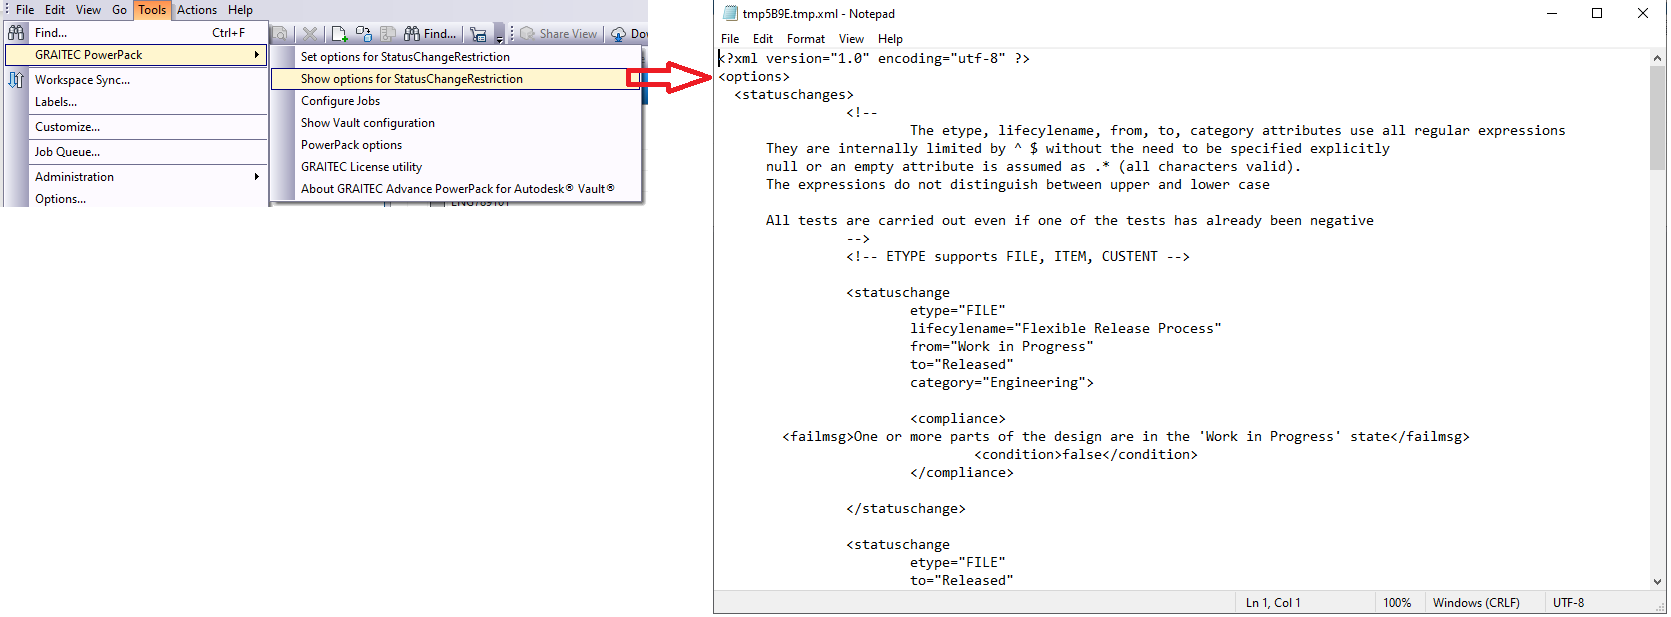This screenshot has height=617, width=1671.
Task: Click the Tools menu in Vault
Action: point(152,10)
